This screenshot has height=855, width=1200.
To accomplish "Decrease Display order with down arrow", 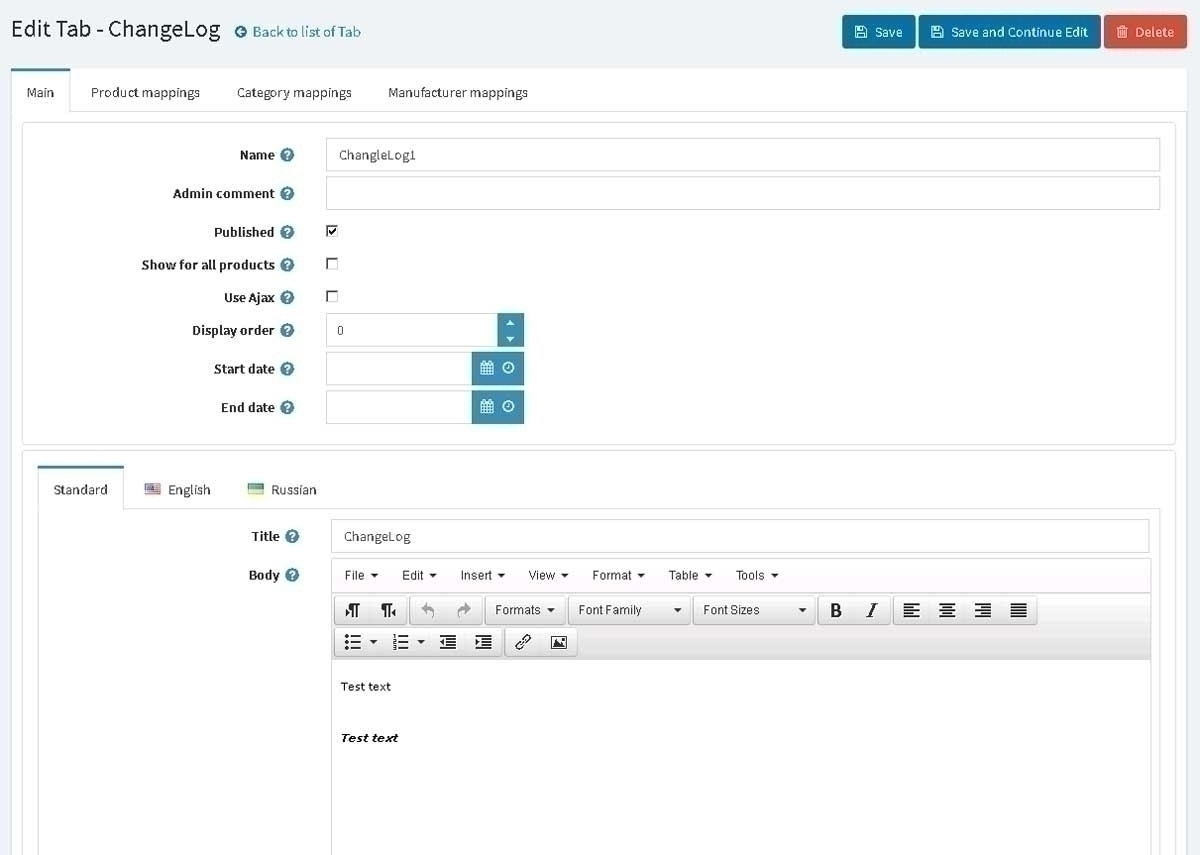I will coord(510,339).
